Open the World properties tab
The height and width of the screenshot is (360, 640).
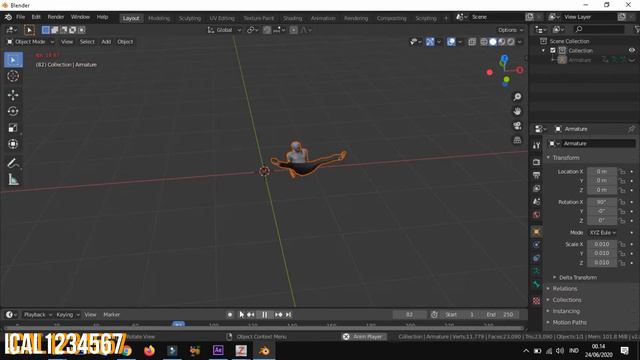coord(536,215)
